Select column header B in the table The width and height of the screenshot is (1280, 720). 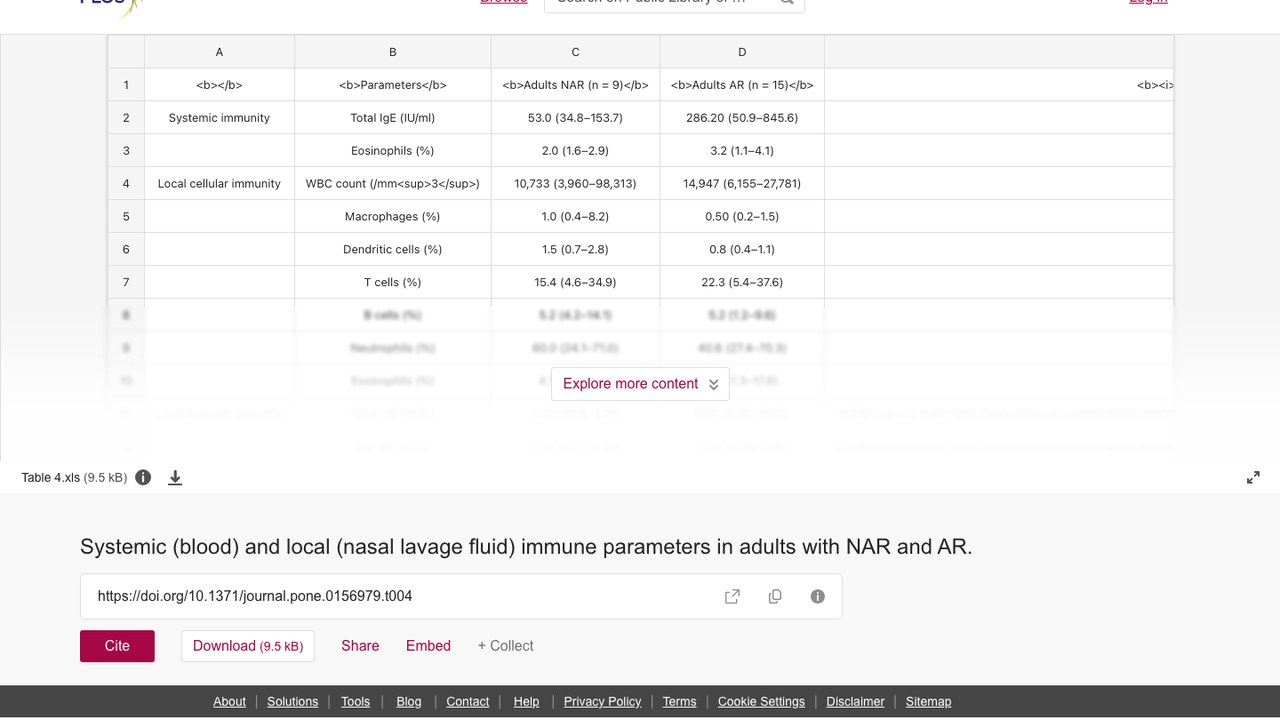click(x=393, y=52)
